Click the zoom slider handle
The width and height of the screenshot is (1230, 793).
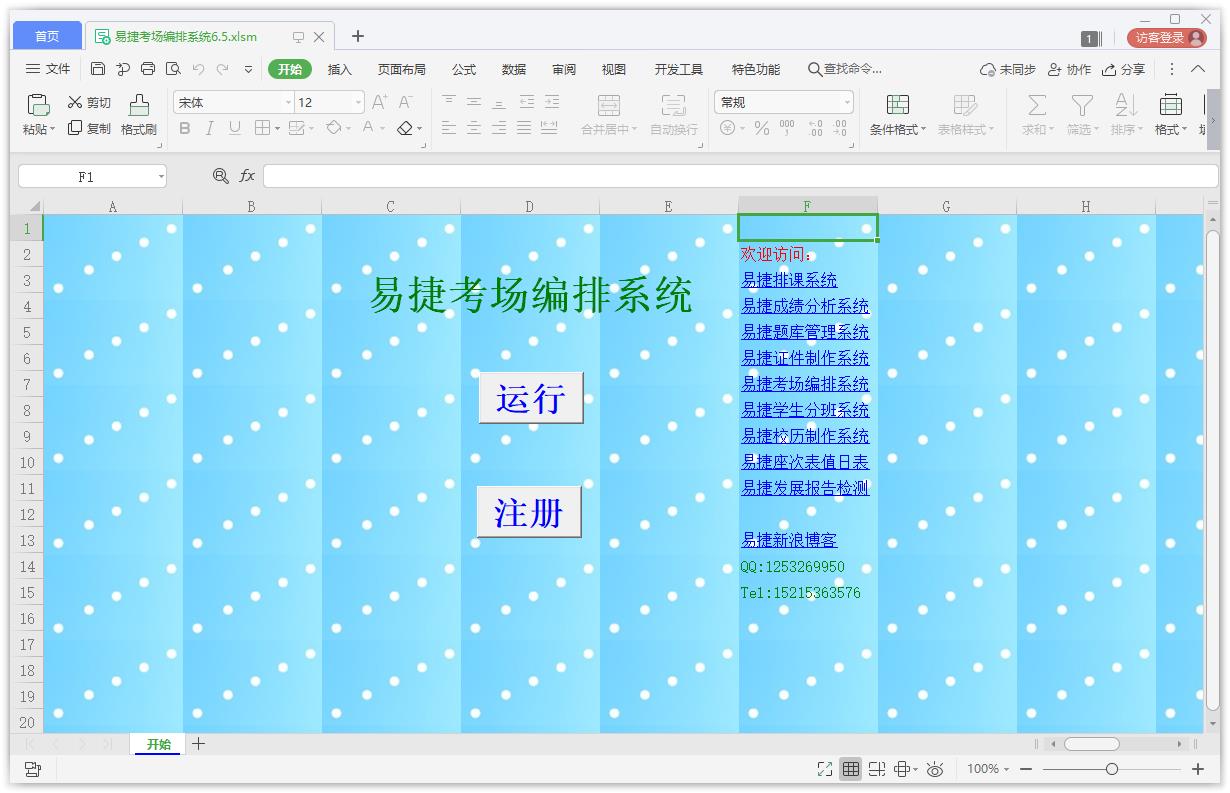(1111, 769)
